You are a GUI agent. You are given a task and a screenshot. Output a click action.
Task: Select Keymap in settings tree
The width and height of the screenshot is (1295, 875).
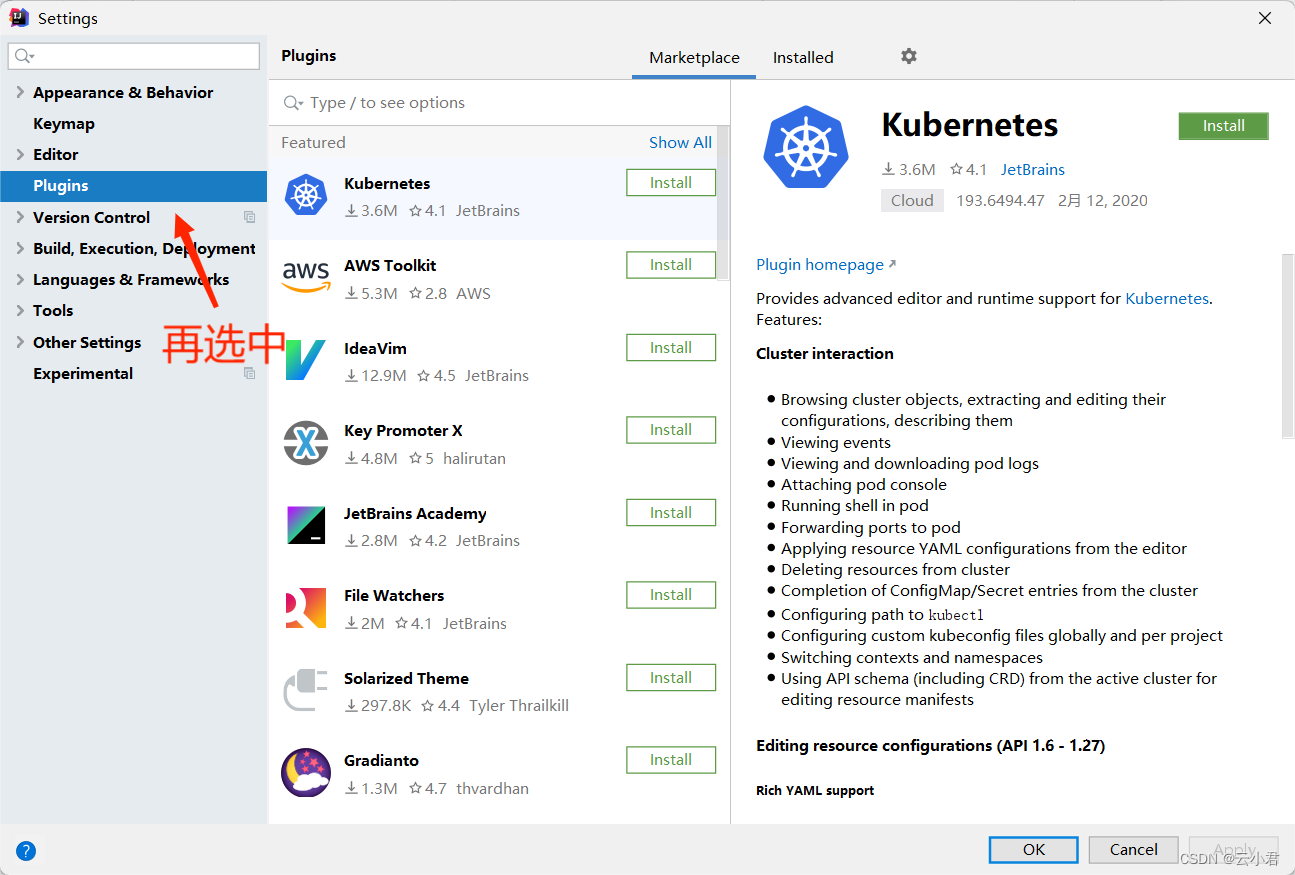[64, 124]
